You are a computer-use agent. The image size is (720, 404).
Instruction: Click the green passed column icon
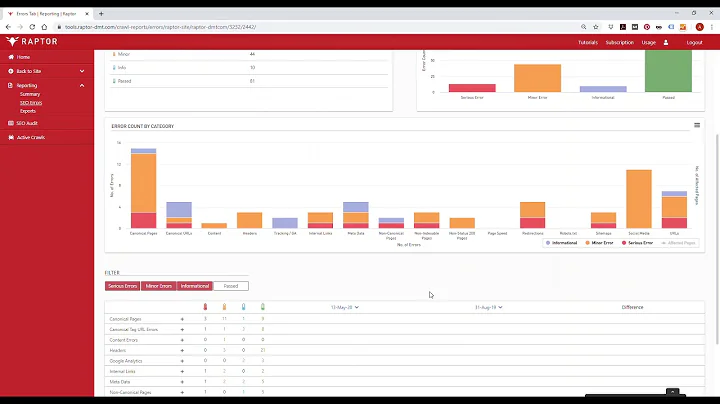[263, 307]
